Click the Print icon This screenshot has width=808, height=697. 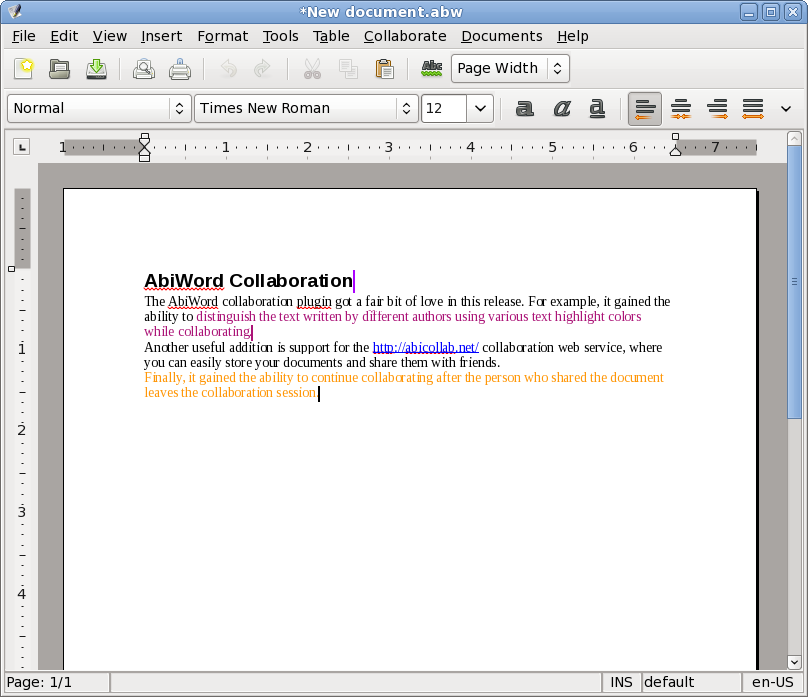coord(180,69)
